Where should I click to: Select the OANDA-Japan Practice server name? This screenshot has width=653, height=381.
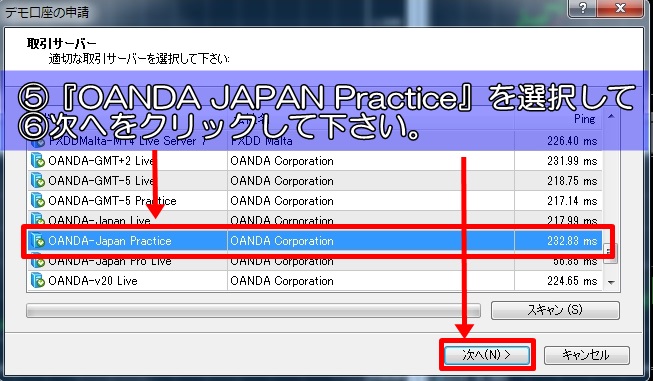tap(110, 241)
